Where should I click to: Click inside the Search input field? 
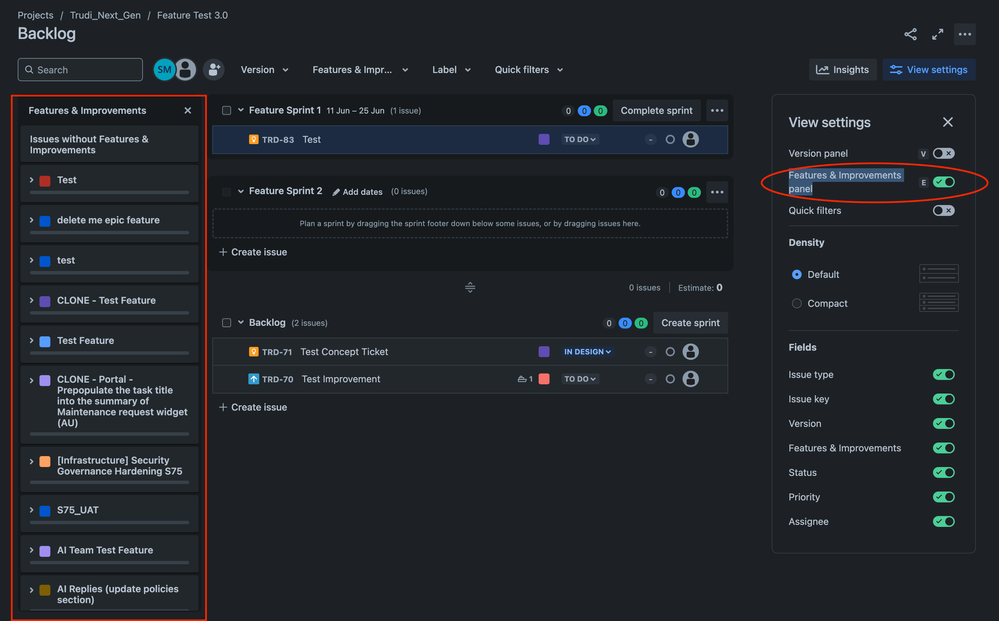coord(80,69)
